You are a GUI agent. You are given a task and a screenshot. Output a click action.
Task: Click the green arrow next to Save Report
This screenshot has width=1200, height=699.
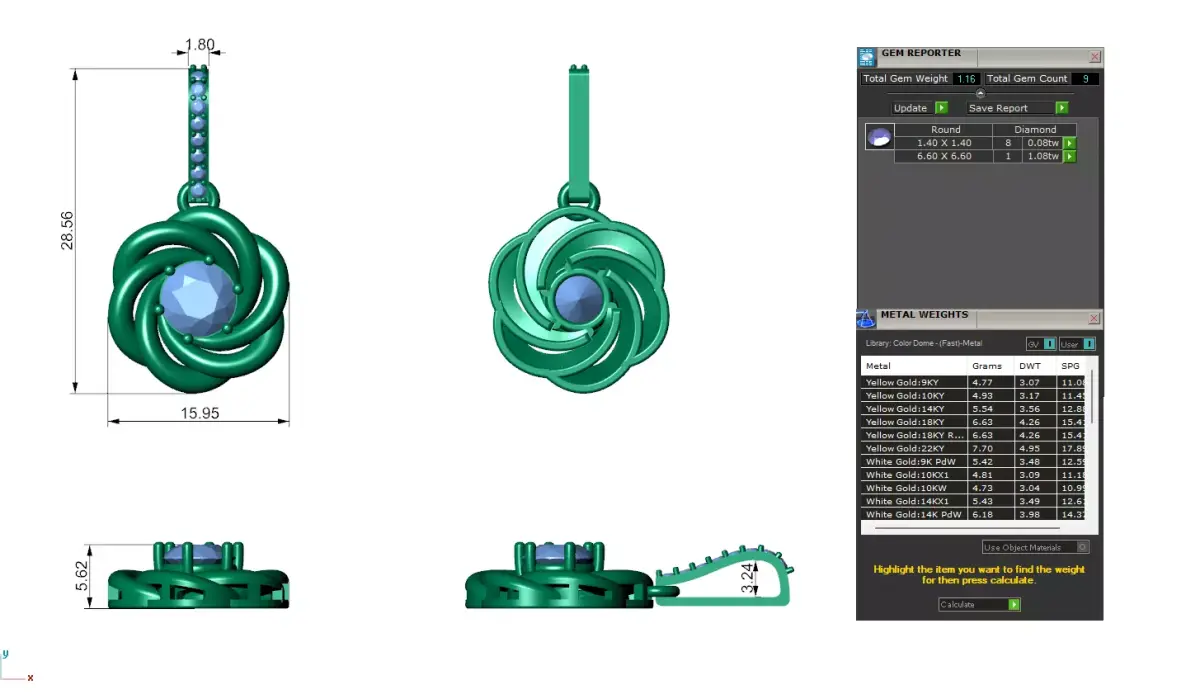pyautogui.click(x=1061, y=108)
